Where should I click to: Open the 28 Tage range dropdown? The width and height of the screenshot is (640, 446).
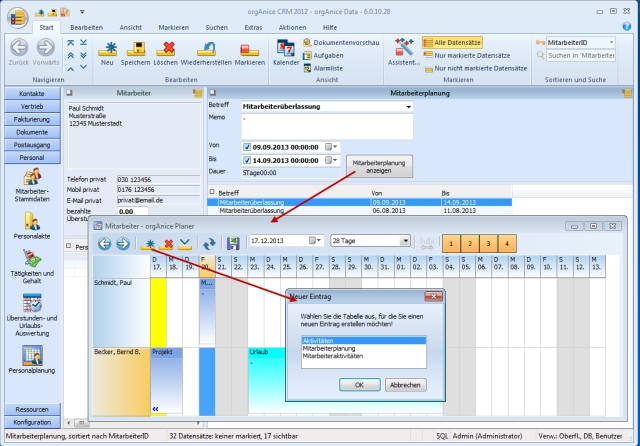405,241
